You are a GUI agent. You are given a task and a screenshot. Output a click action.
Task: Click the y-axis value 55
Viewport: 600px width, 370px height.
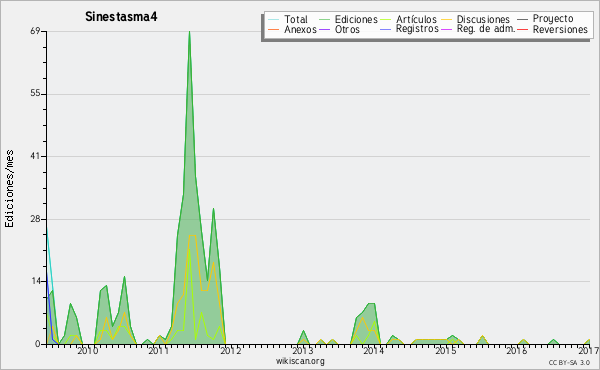pos(35,94)
